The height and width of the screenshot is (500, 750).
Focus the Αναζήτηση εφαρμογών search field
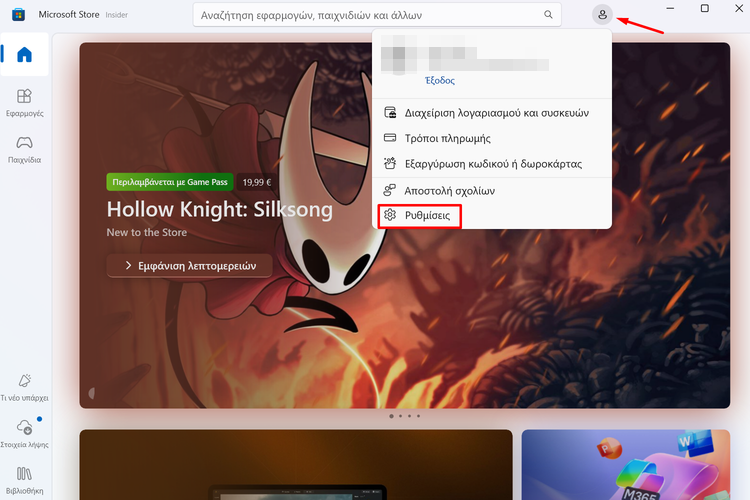[x=377, y=15]
